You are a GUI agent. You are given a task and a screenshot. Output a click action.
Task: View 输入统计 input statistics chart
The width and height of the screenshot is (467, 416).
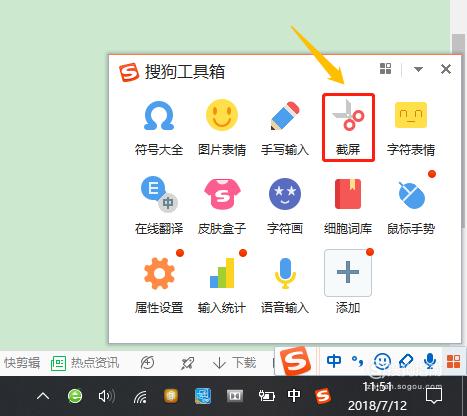point(222,285)
